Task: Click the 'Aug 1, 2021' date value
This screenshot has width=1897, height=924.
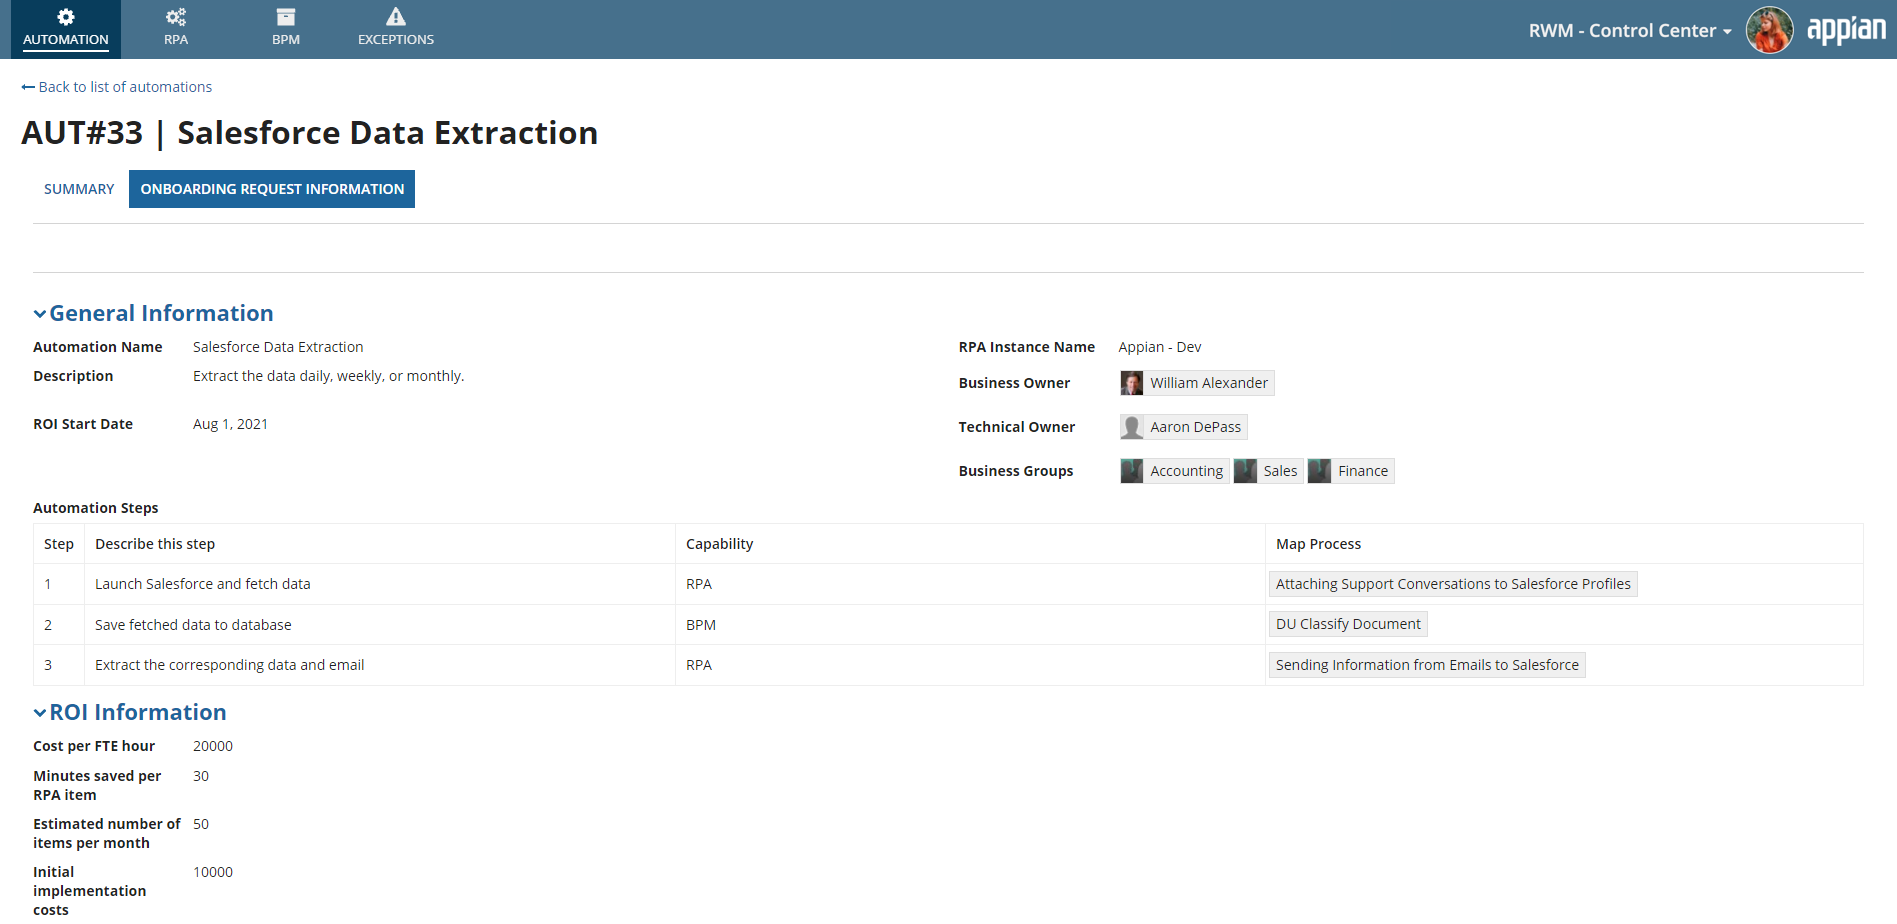Action: [x=230, y=424]
